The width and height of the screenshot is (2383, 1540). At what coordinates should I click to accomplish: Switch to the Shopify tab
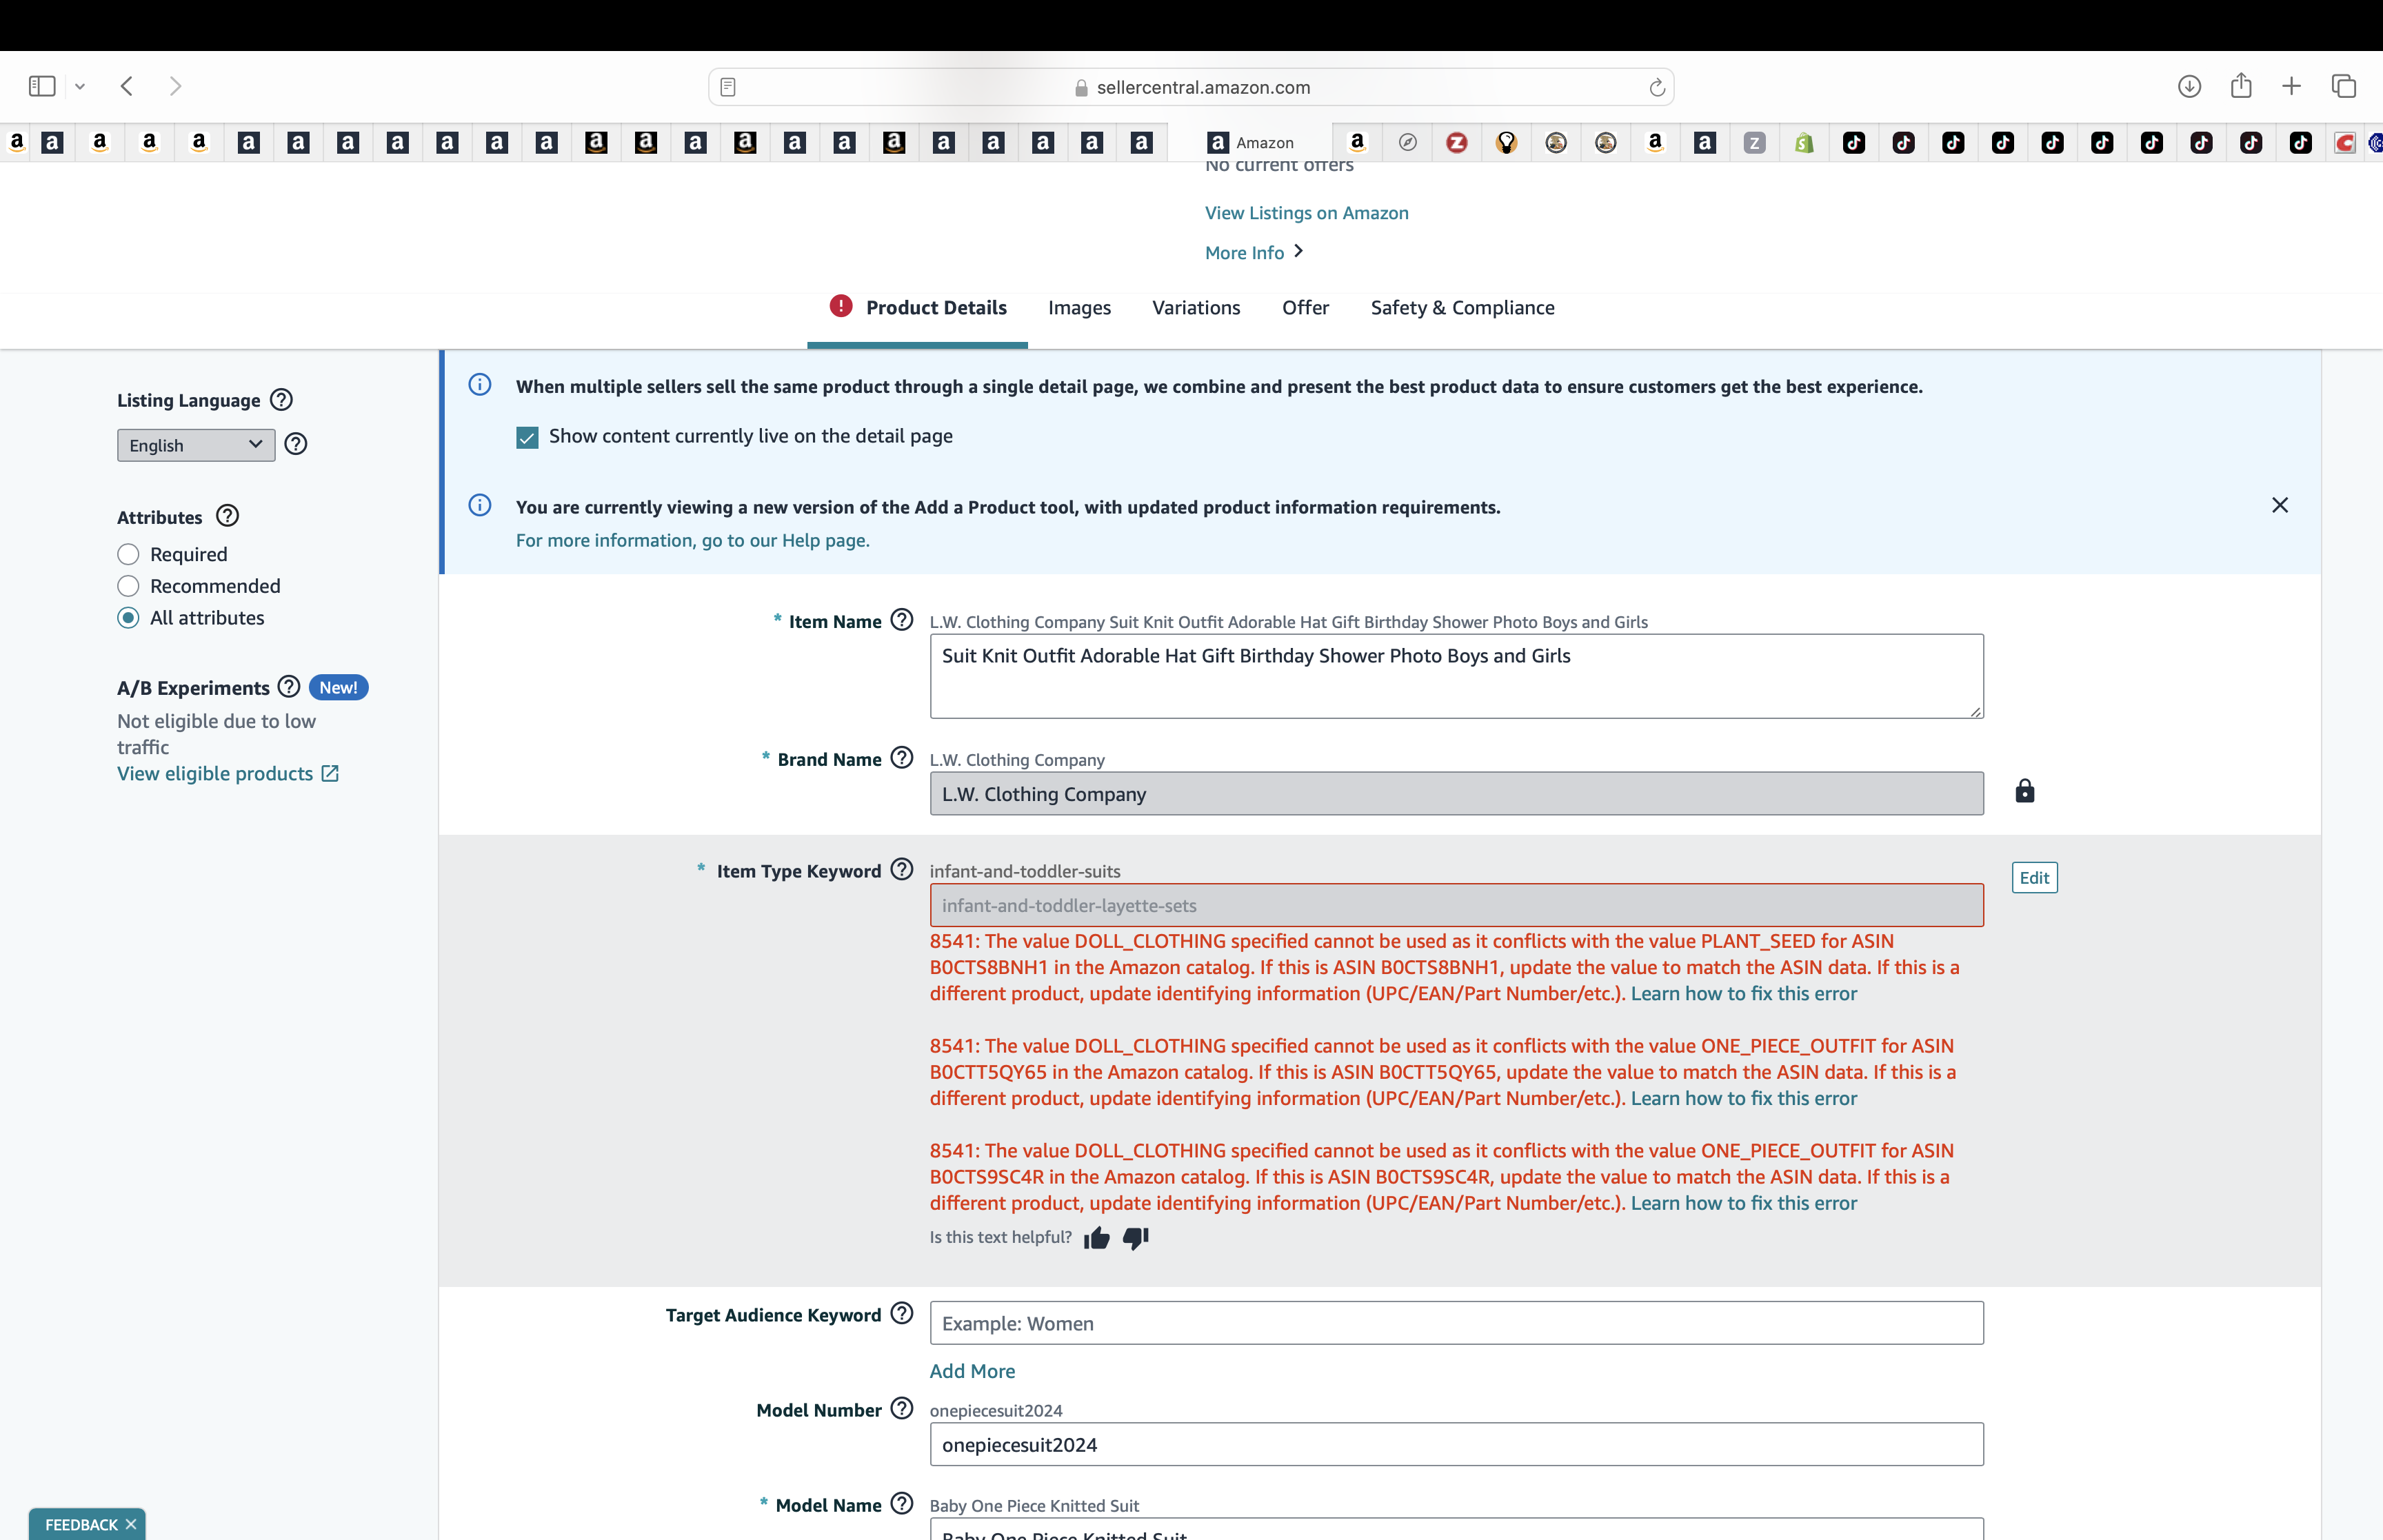(x=1804, y=142)
